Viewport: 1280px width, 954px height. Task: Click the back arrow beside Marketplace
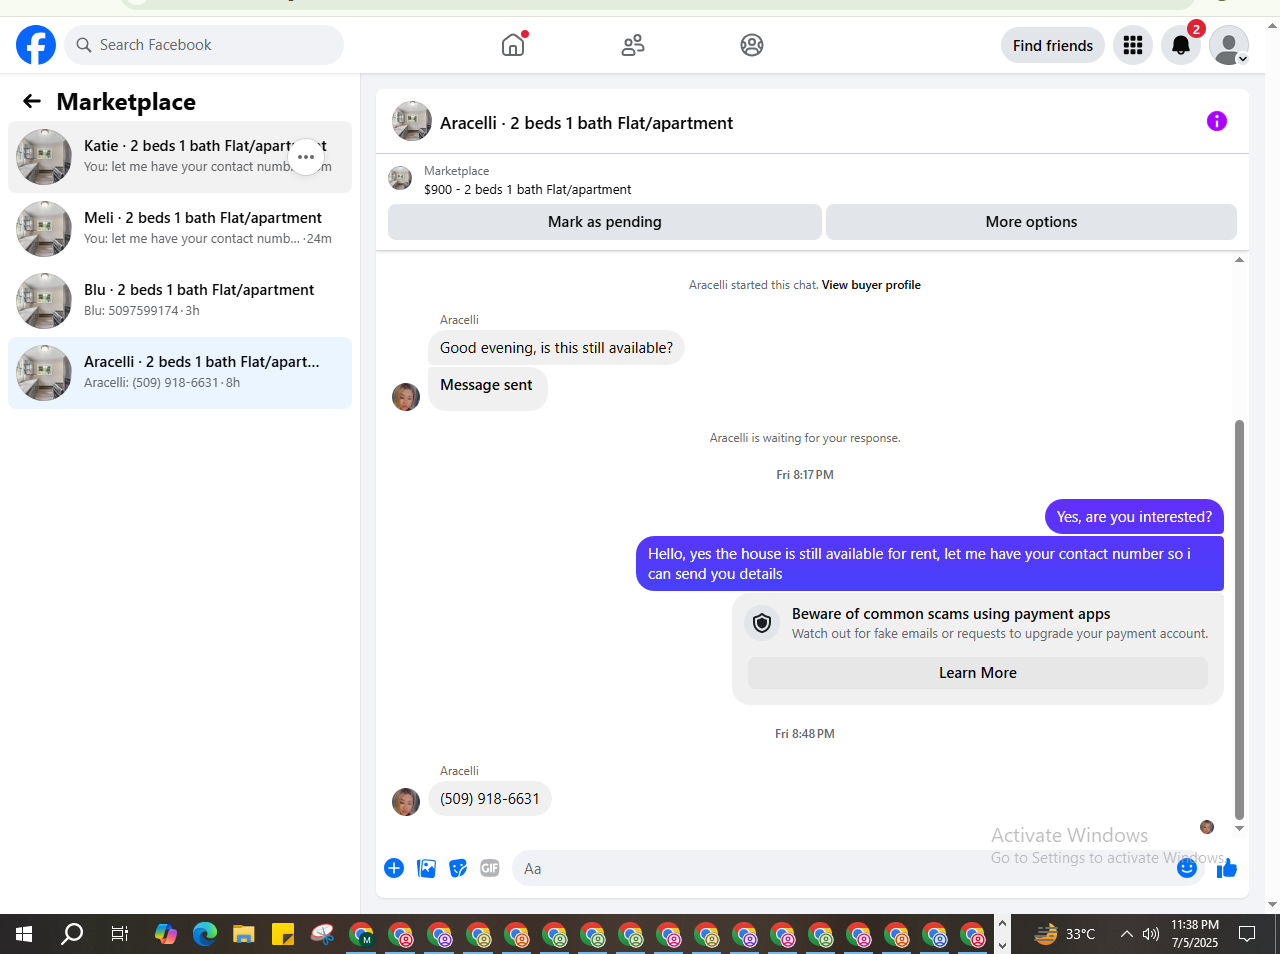[x=32, y=101]
